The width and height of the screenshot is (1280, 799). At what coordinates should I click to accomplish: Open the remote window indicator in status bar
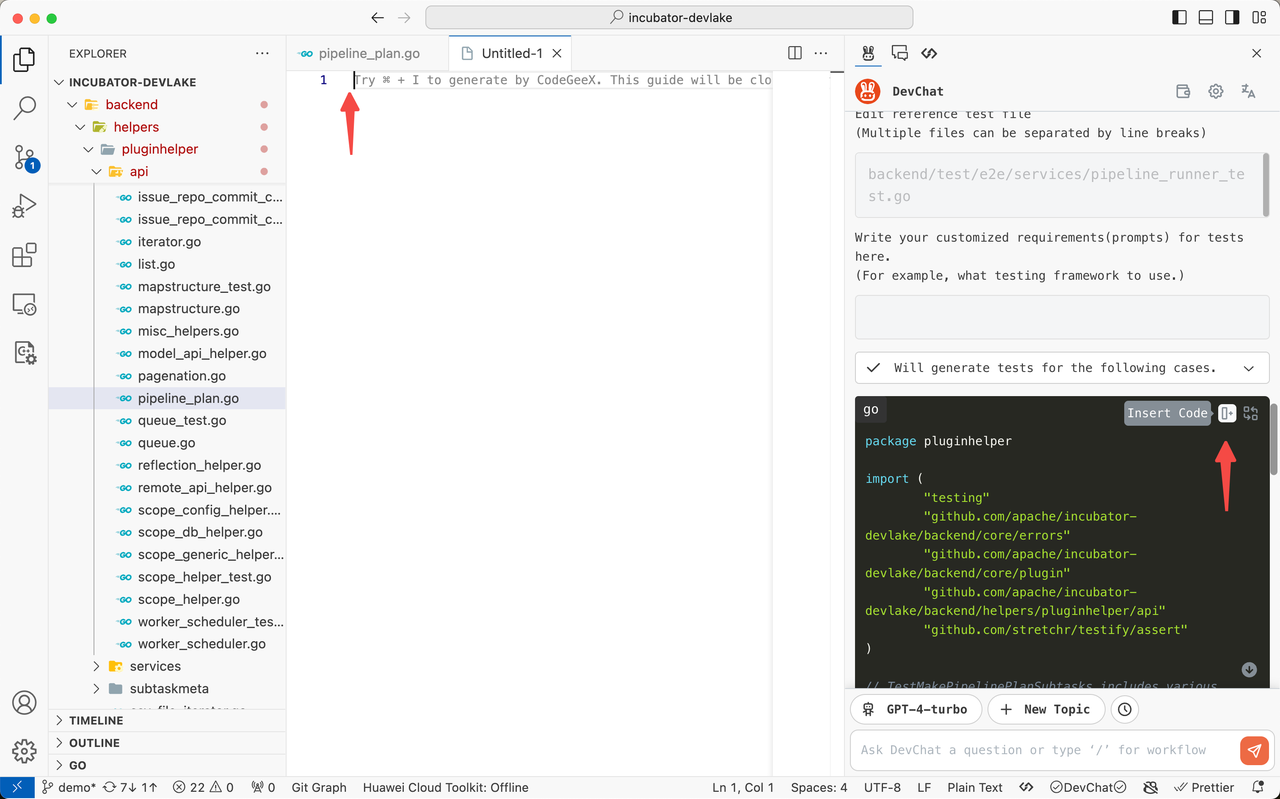pos(17,787)
